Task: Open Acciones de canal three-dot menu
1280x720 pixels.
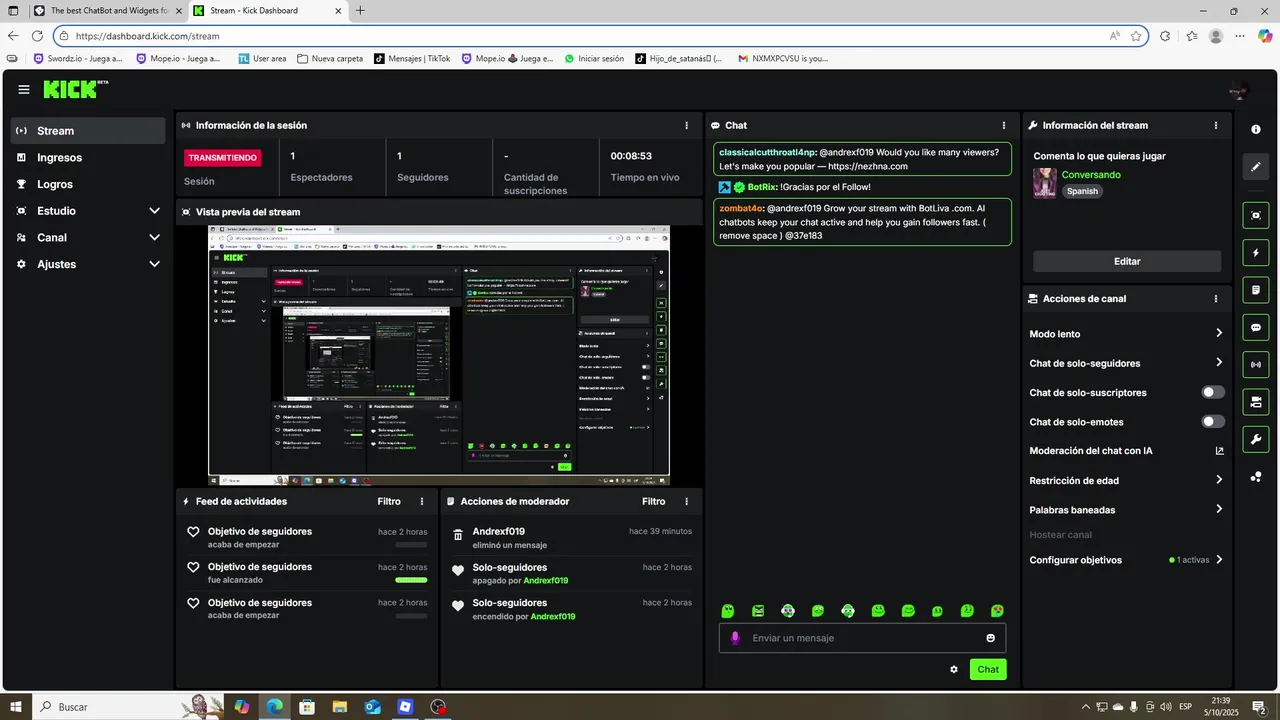Action: pos(1216,299)
